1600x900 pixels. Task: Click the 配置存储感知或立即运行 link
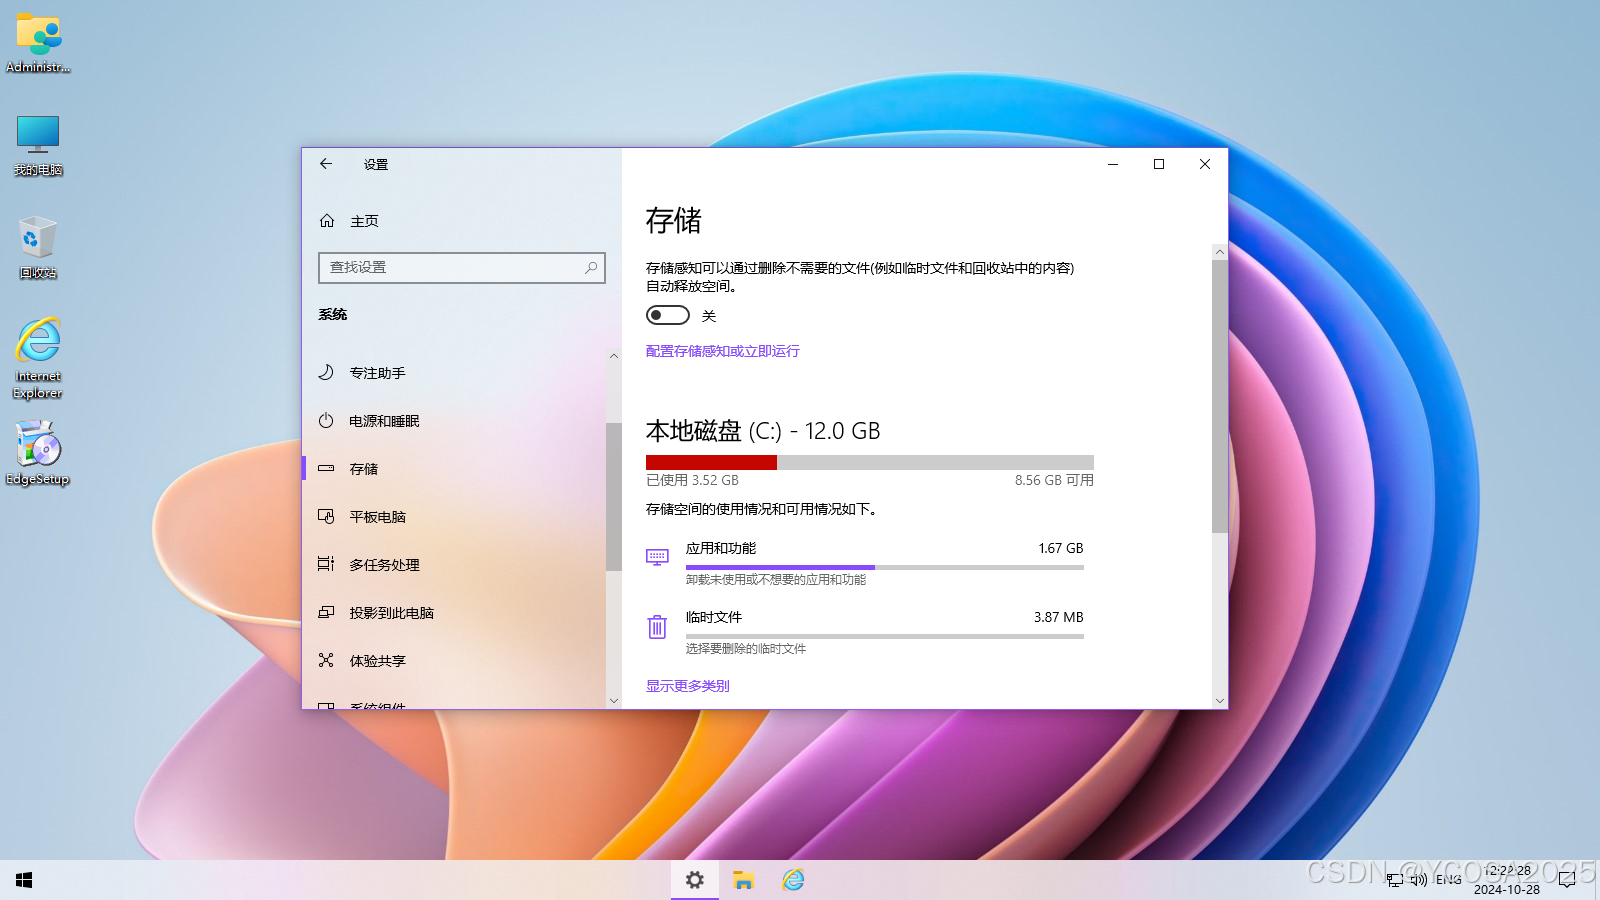coord(723,351)
